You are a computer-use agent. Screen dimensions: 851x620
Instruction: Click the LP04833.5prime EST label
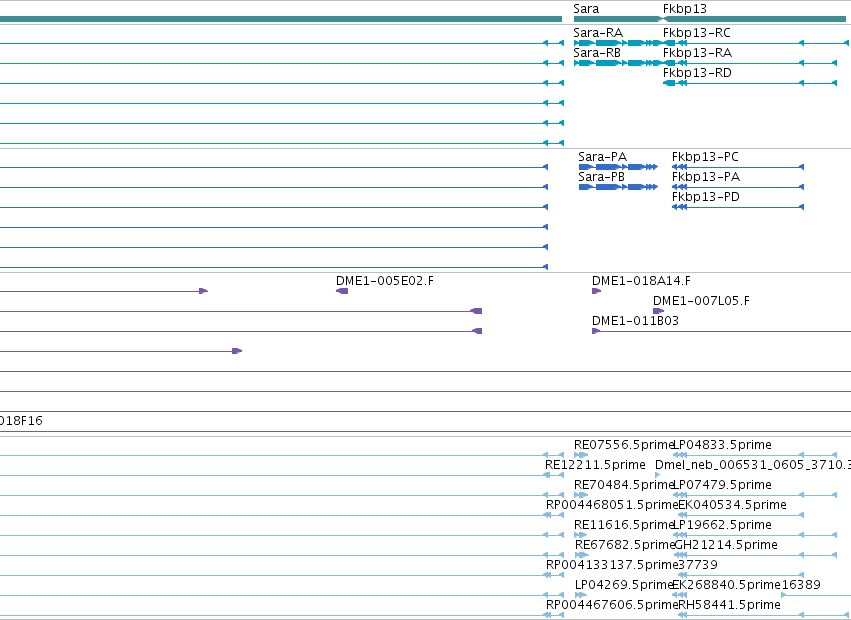[x=722, y=445]
